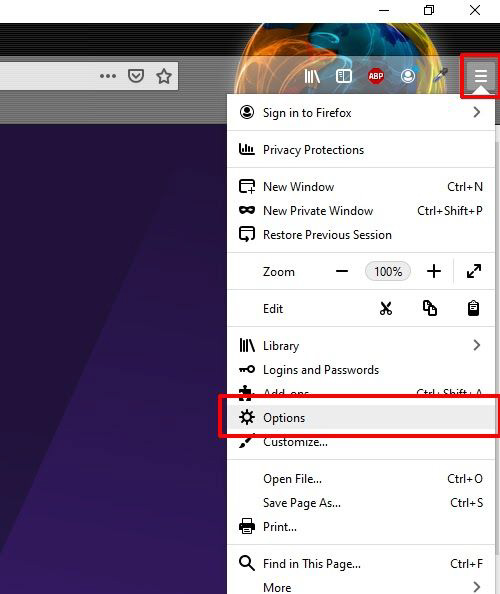Click the Copy icon in Edit row
Screen dimensions: 500x594
(430, 308)
